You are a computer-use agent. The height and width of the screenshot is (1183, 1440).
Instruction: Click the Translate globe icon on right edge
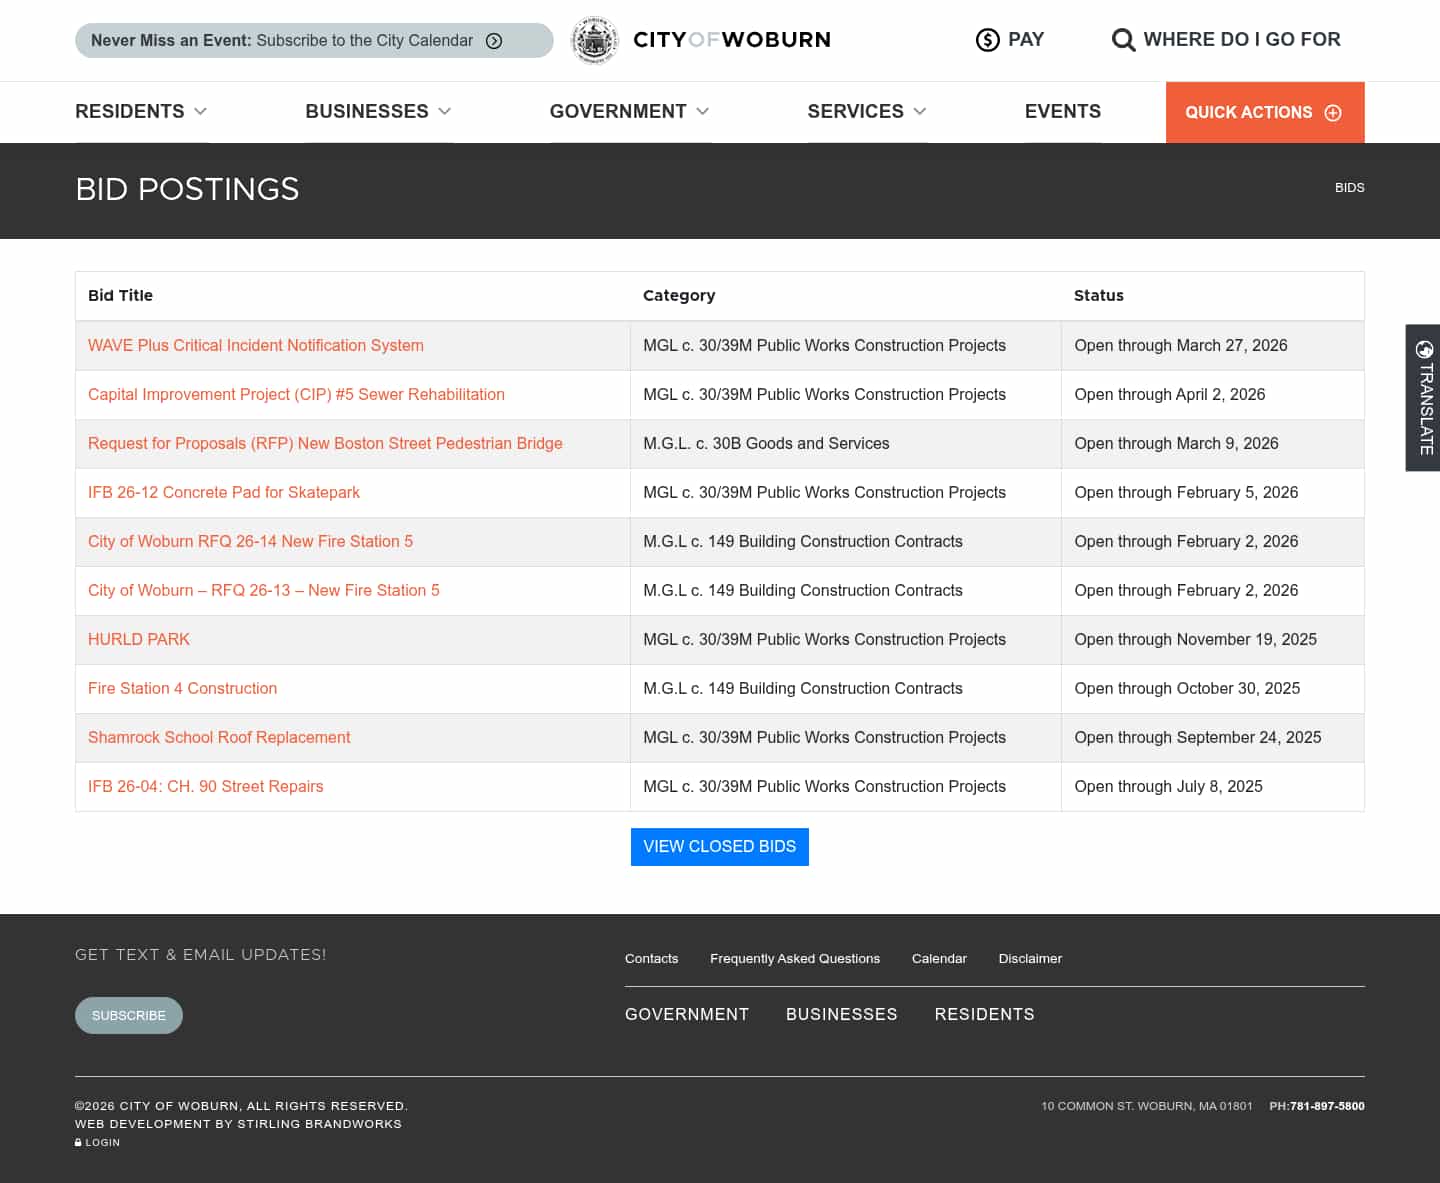point(1422,349)
